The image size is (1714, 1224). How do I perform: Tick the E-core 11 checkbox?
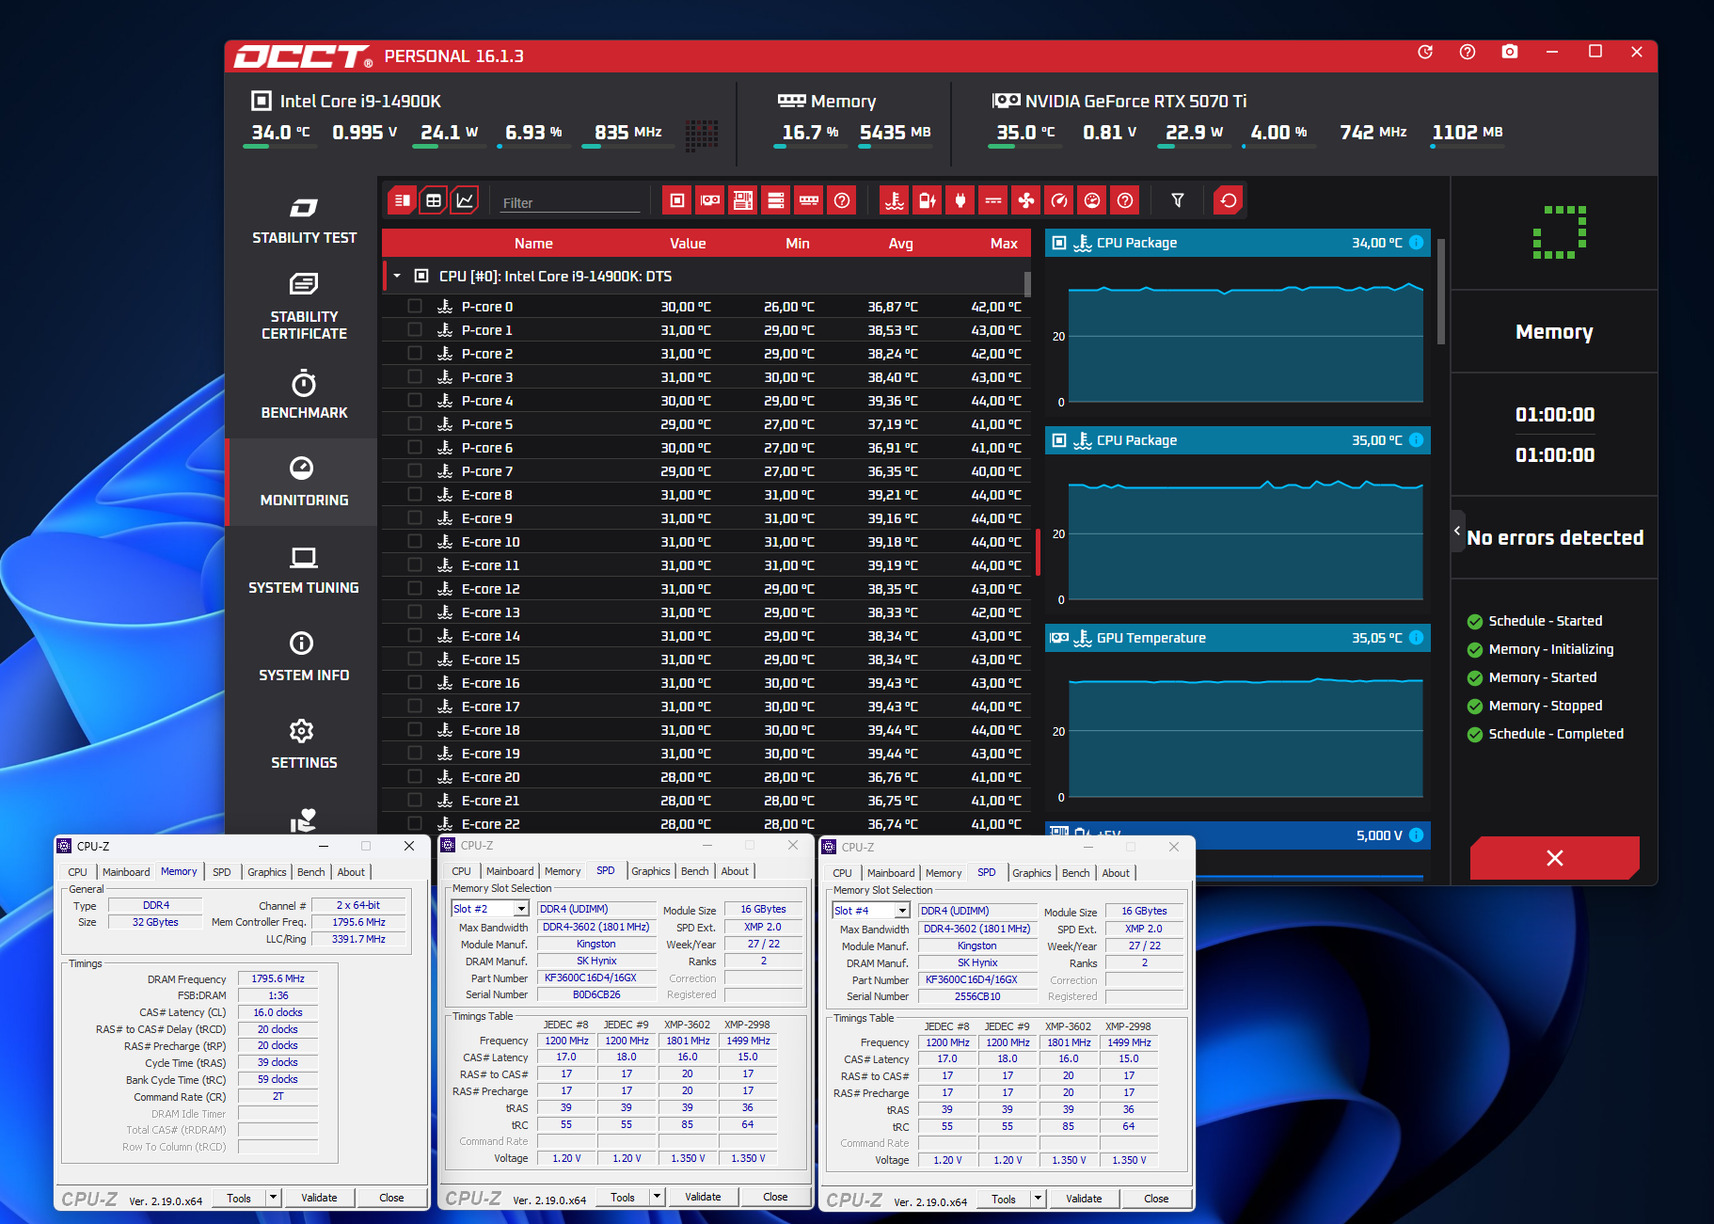coord(415,565)
